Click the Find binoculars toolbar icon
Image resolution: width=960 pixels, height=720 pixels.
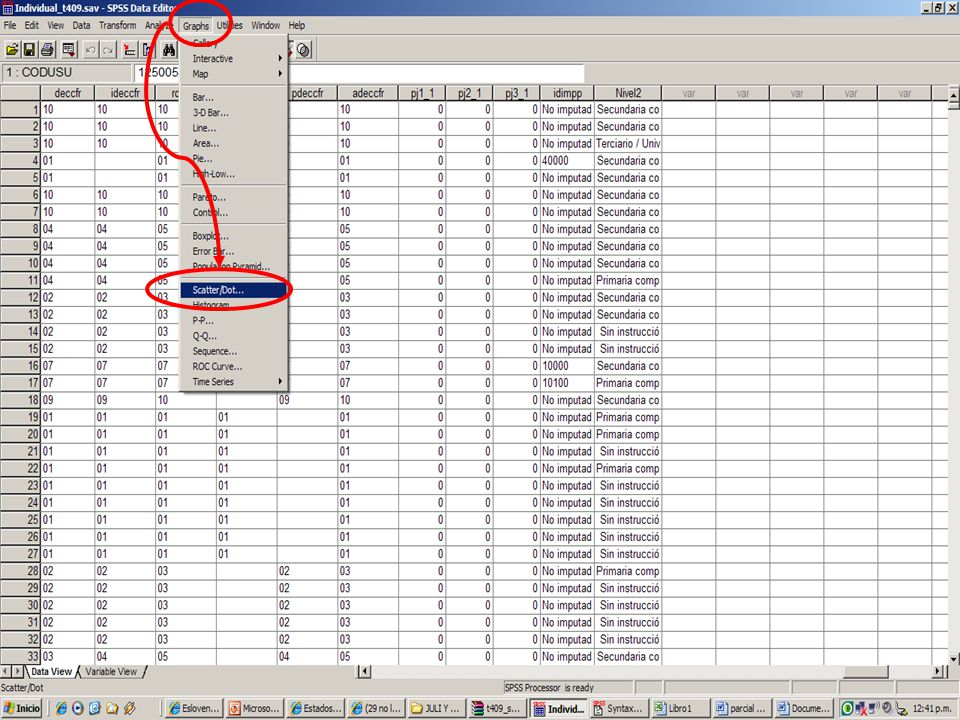point(169,50)
